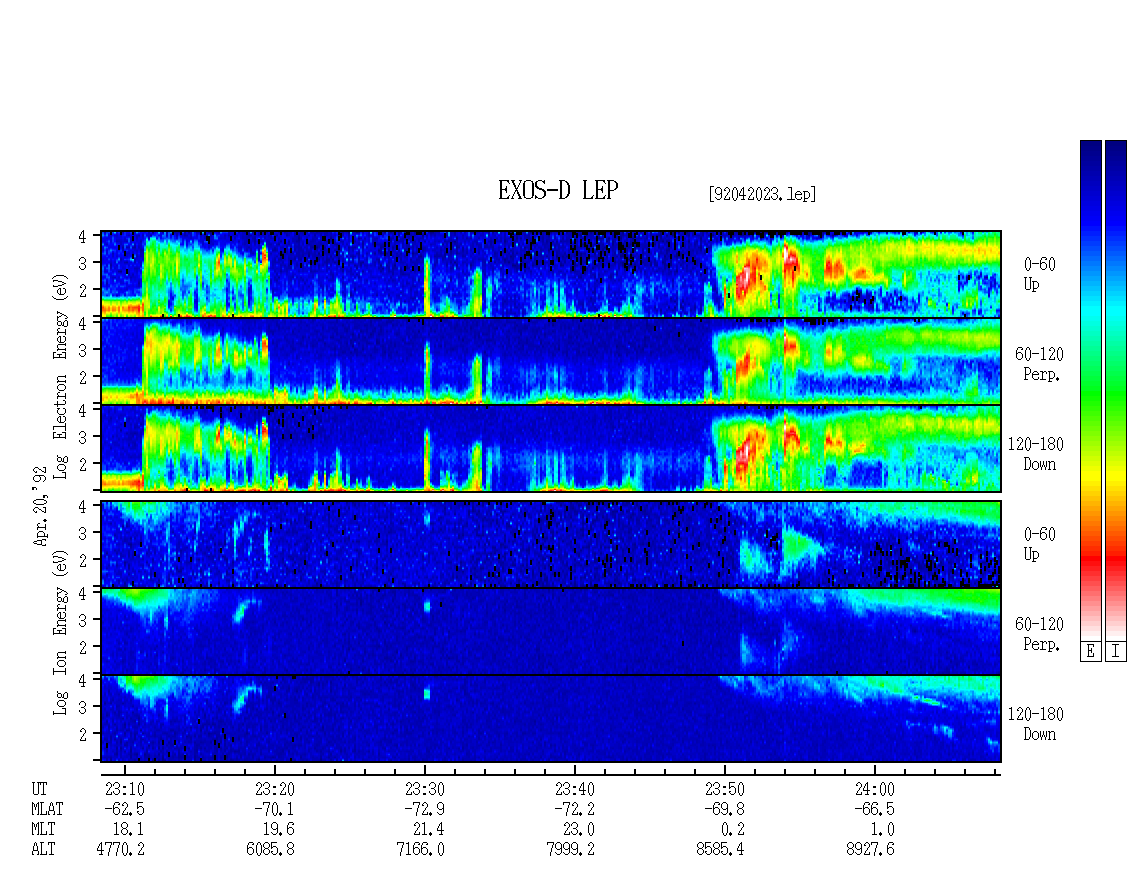Click the electron 120-180 Down pitch-angle label
Image resolution: width=1130 pixels, height=875 pixels.
coord(1036,454)
